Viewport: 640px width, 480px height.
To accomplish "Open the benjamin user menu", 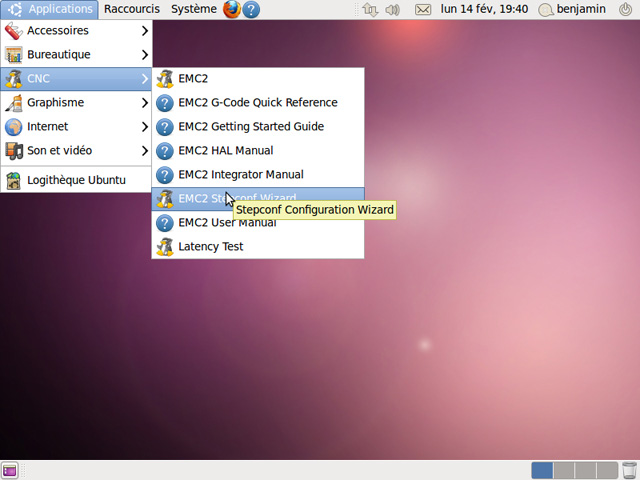I will pos(581,9).
